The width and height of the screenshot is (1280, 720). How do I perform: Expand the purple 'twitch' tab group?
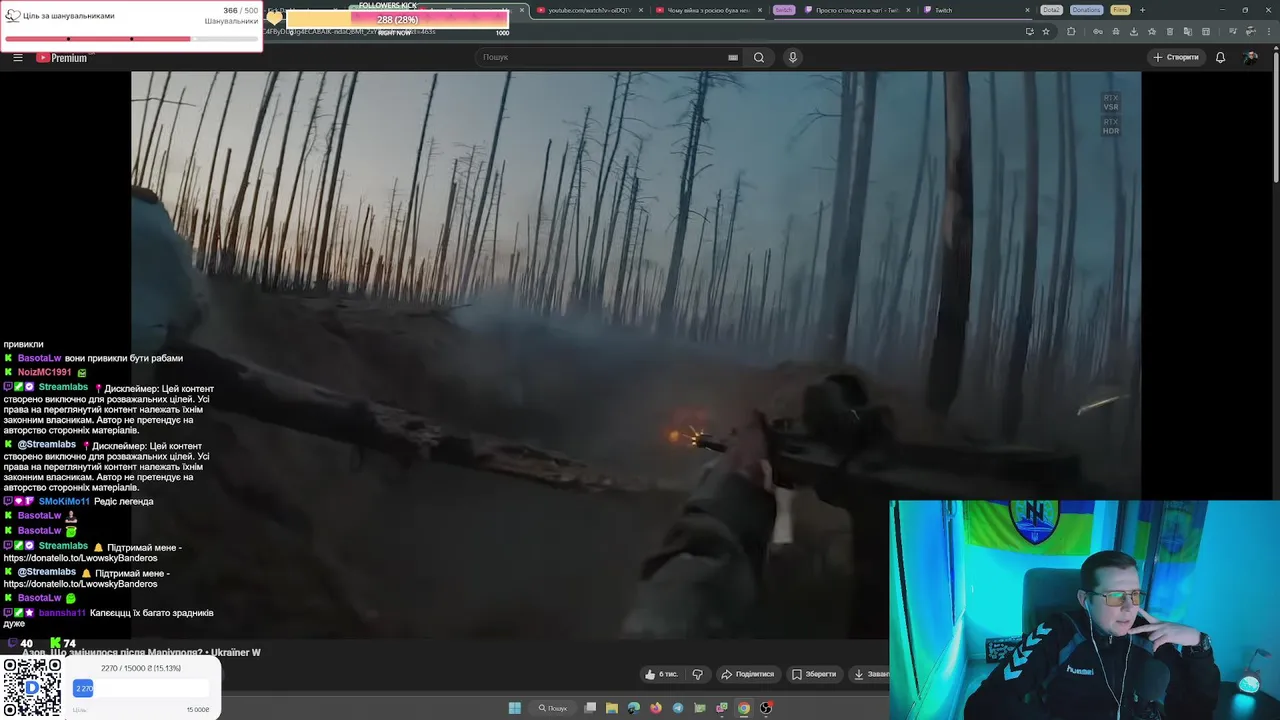click(x=783, y=10)
